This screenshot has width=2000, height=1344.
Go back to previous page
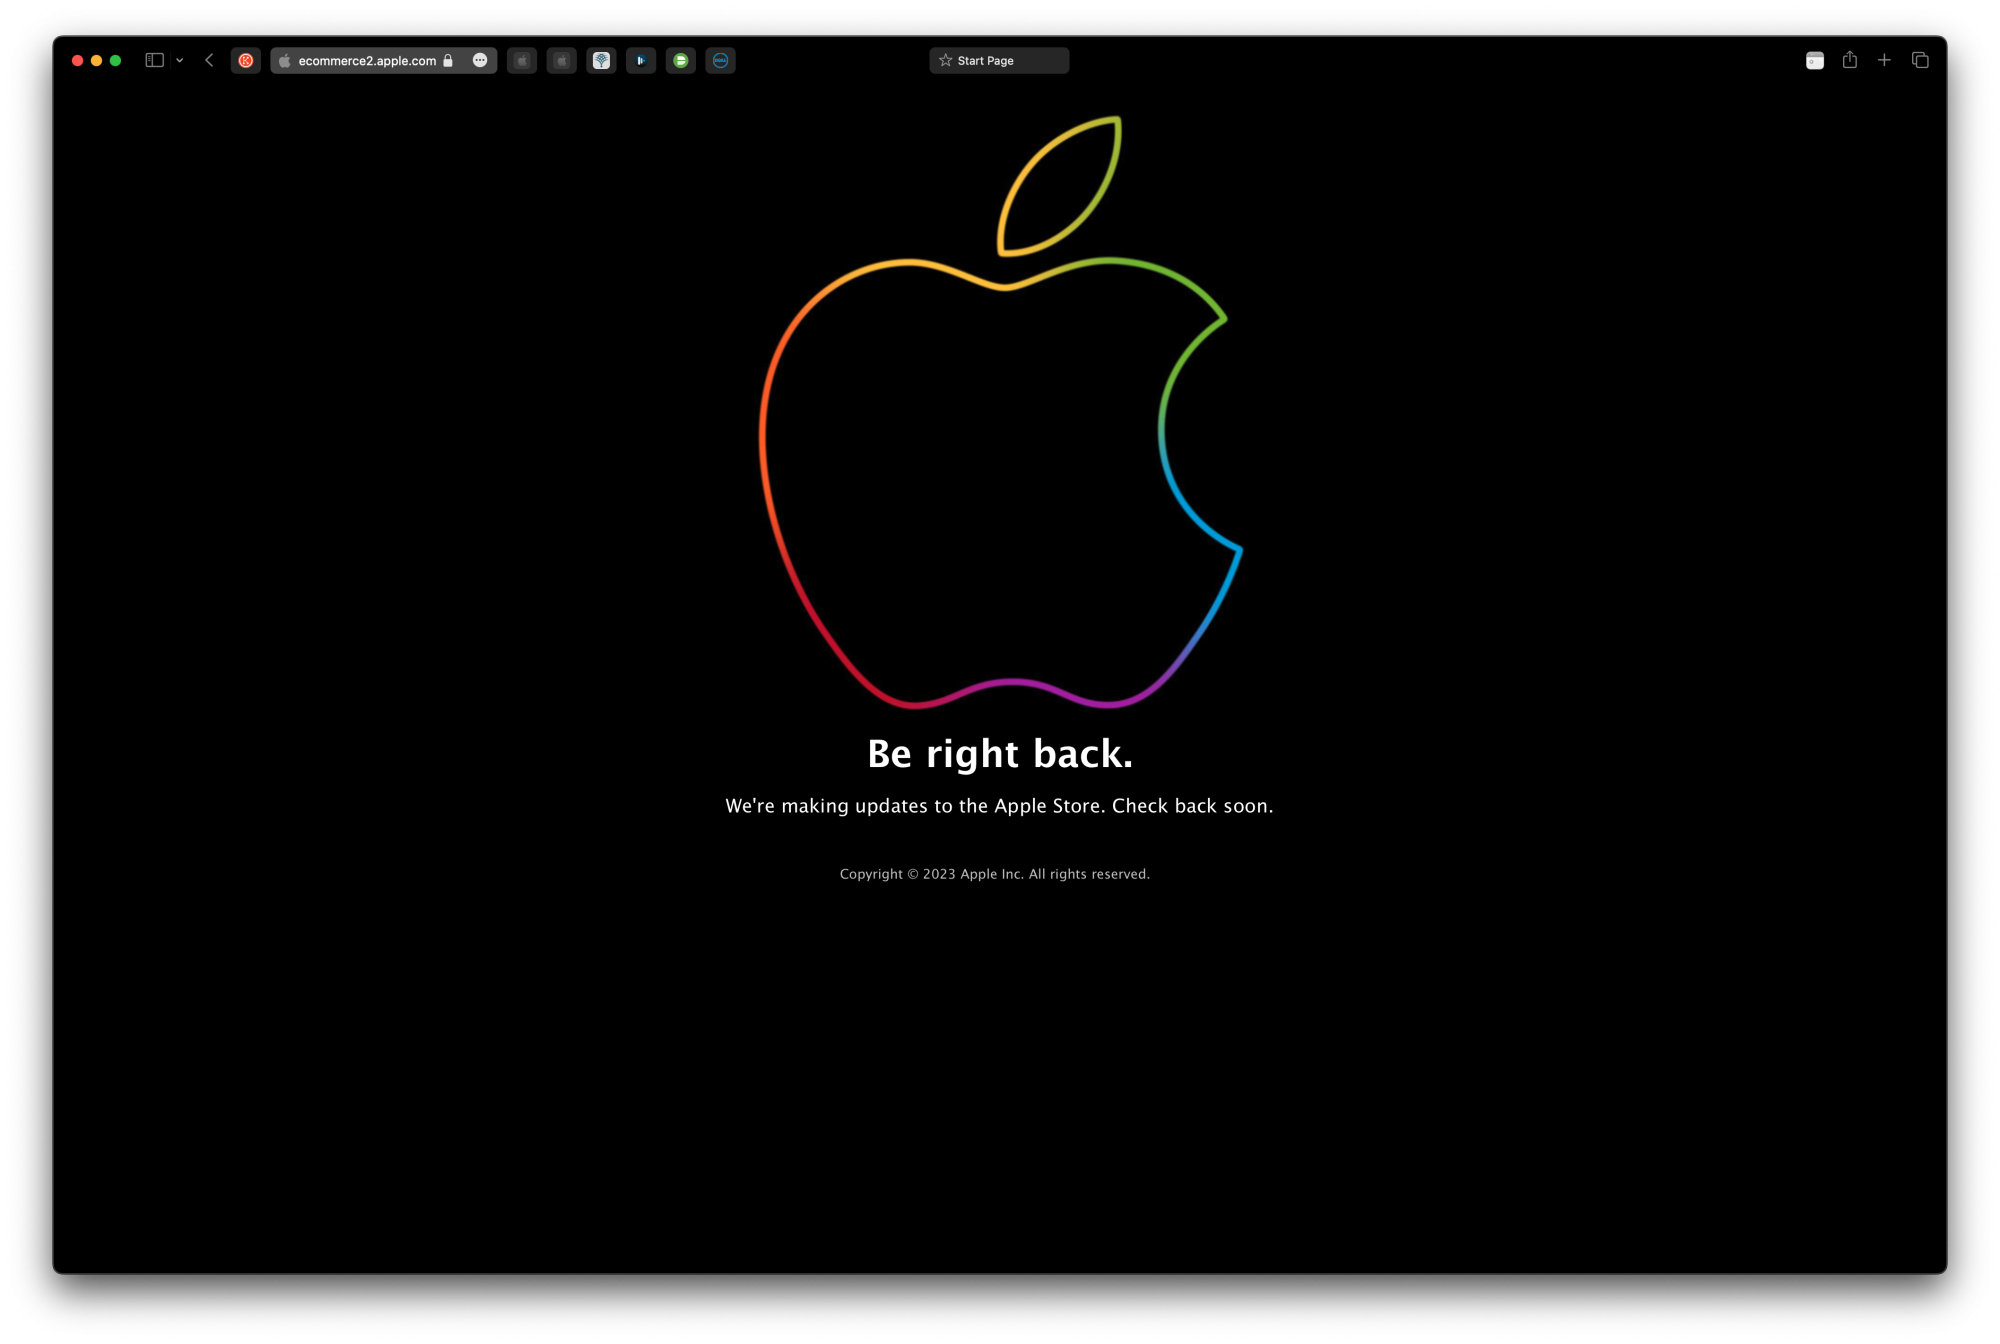pos(209,61)
